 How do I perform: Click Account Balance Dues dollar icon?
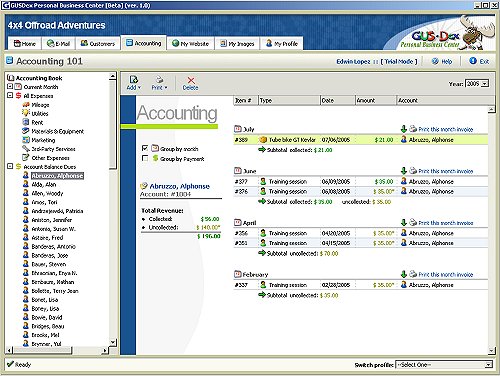click(x=18, y=166)
